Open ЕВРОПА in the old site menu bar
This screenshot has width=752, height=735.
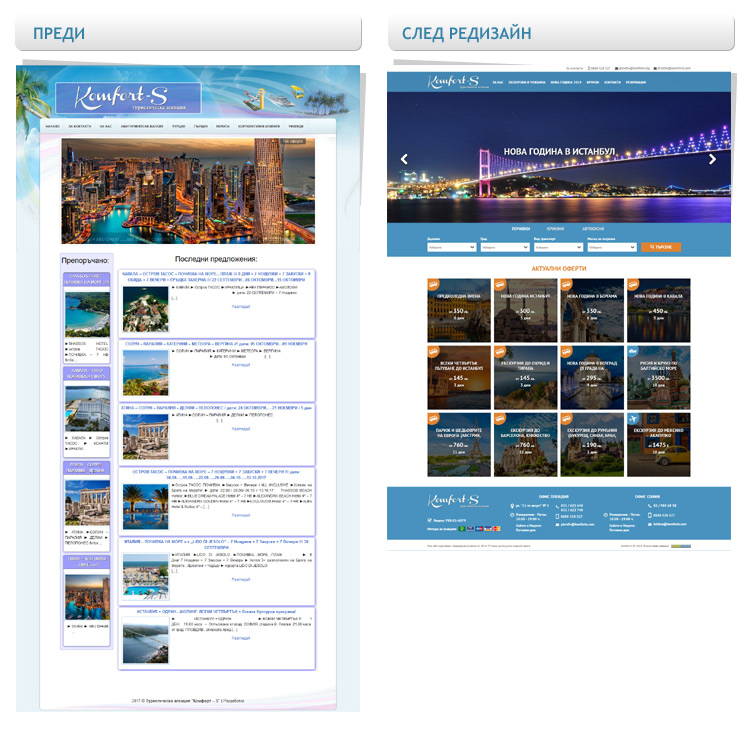click(x=223, y=126)
